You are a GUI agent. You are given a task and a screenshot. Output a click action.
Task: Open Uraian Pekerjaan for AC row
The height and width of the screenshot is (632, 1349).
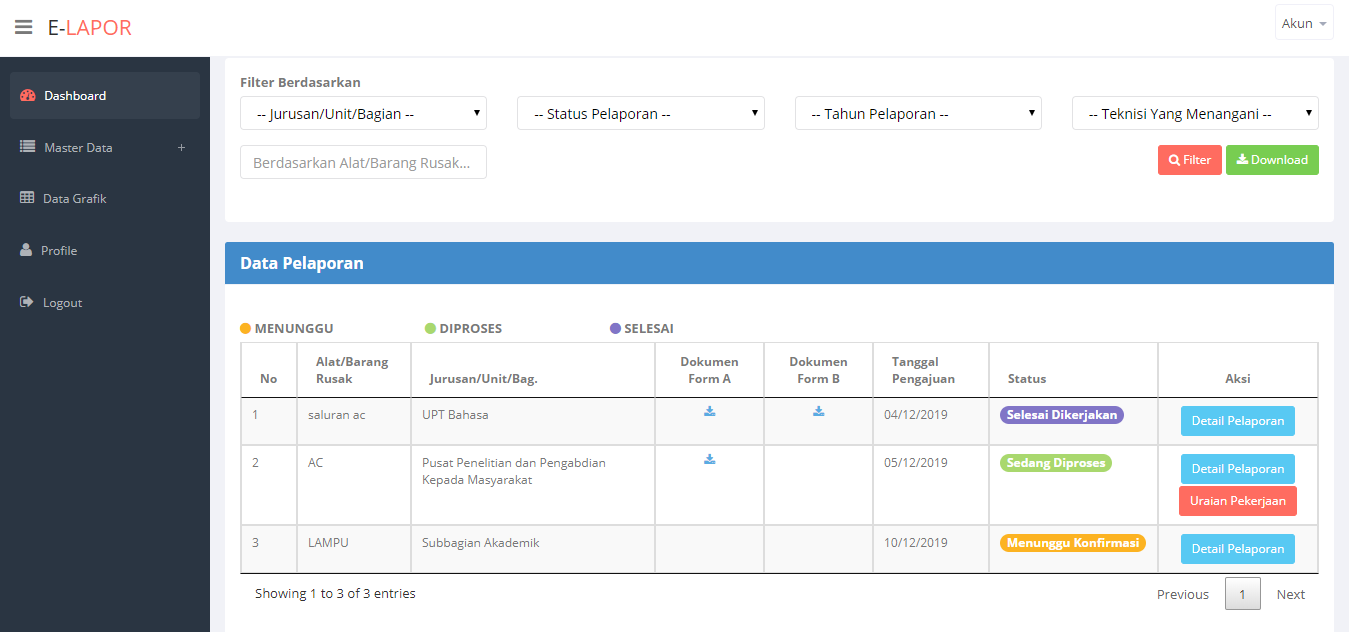pos(1238,501)
